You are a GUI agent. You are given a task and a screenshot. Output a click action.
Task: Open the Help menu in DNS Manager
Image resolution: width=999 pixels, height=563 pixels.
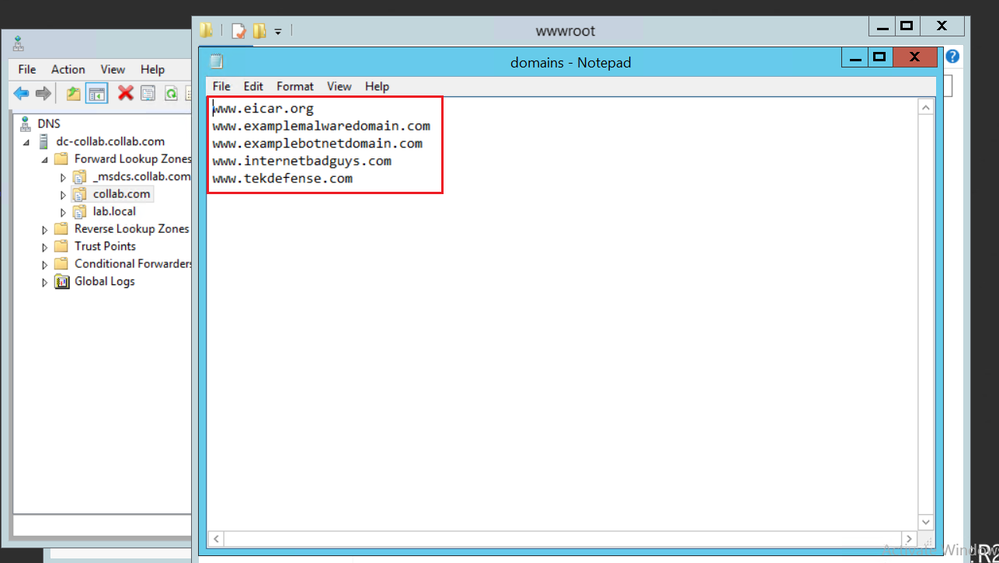click(x=152, y=69)
